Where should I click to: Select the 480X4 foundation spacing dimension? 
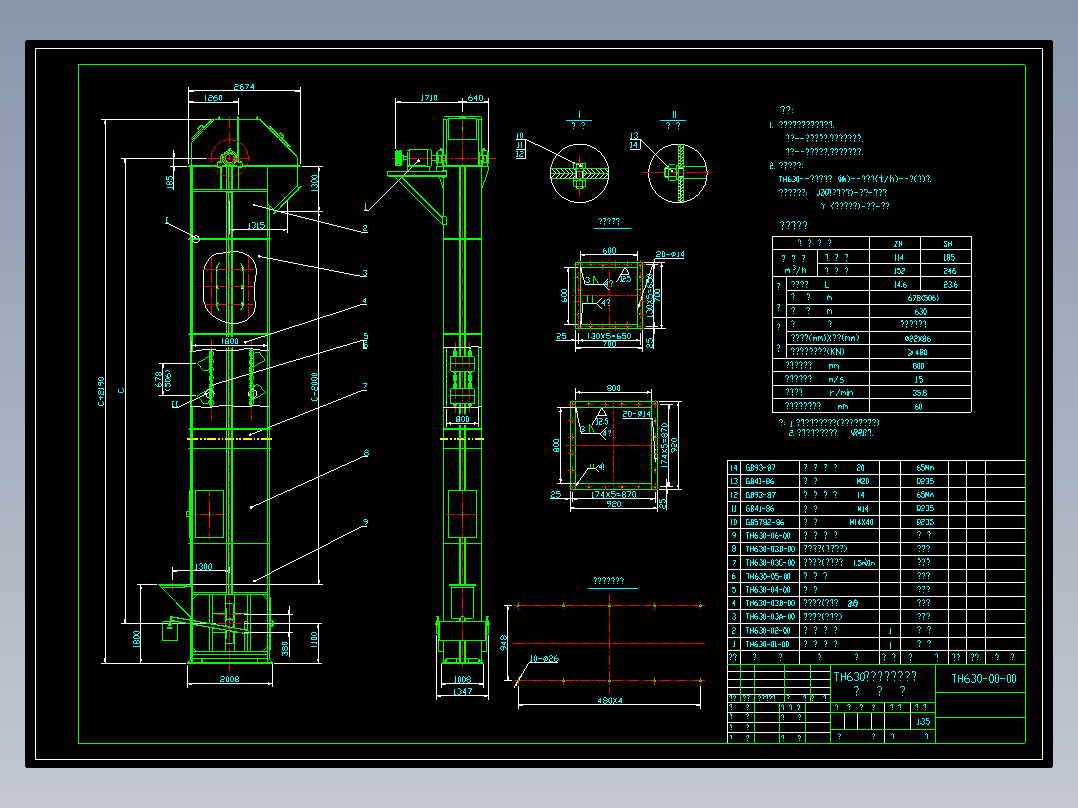pyautogui.click(x=610, y=701)
